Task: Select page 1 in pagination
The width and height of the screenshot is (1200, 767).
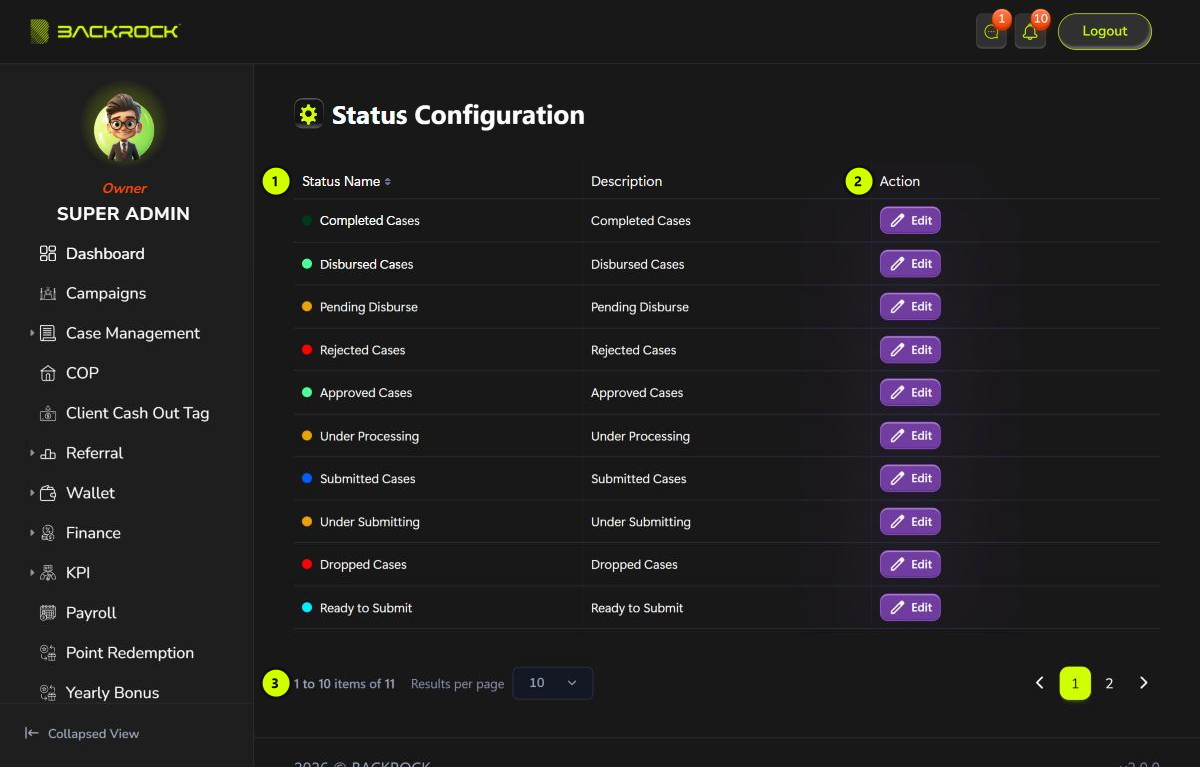Action: coord(1075,683)
